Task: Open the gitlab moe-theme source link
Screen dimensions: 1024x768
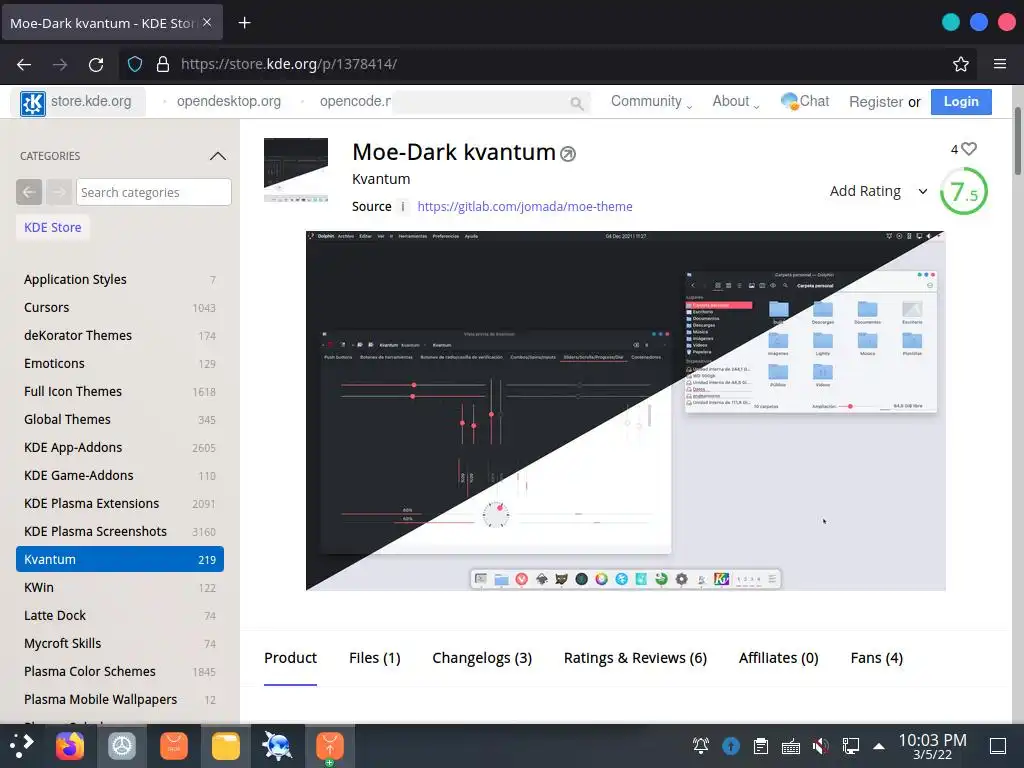Action: click(x=524, y=206)
